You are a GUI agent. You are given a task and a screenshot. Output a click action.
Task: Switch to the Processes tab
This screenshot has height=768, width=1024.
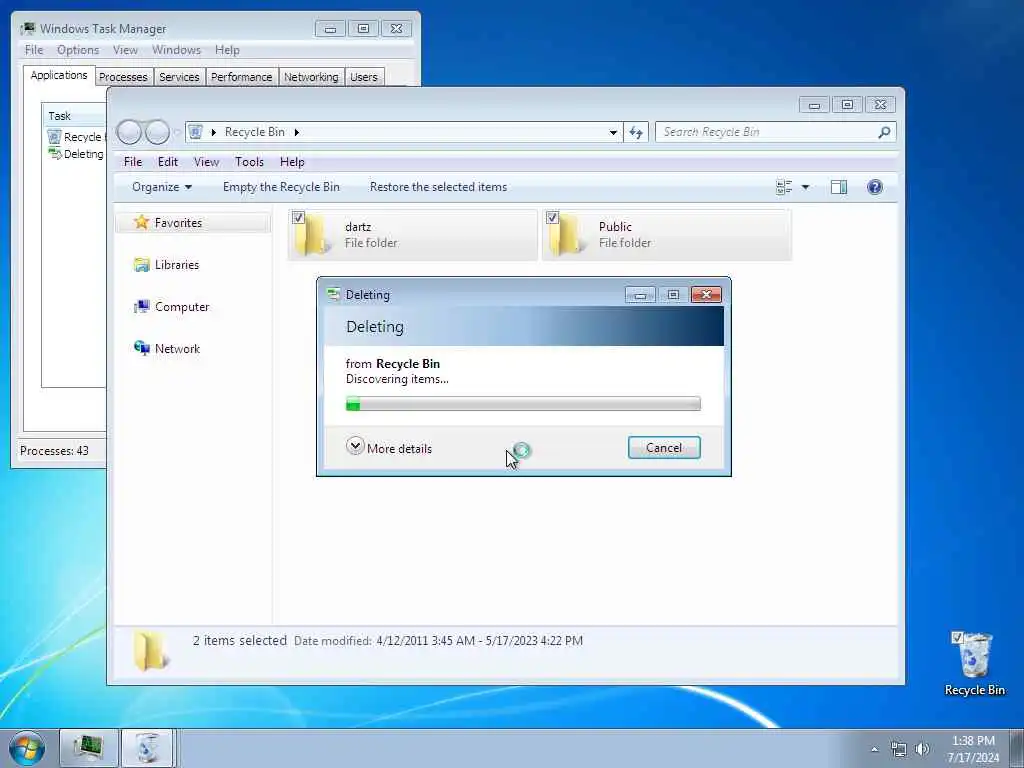[x=123, y=77]
